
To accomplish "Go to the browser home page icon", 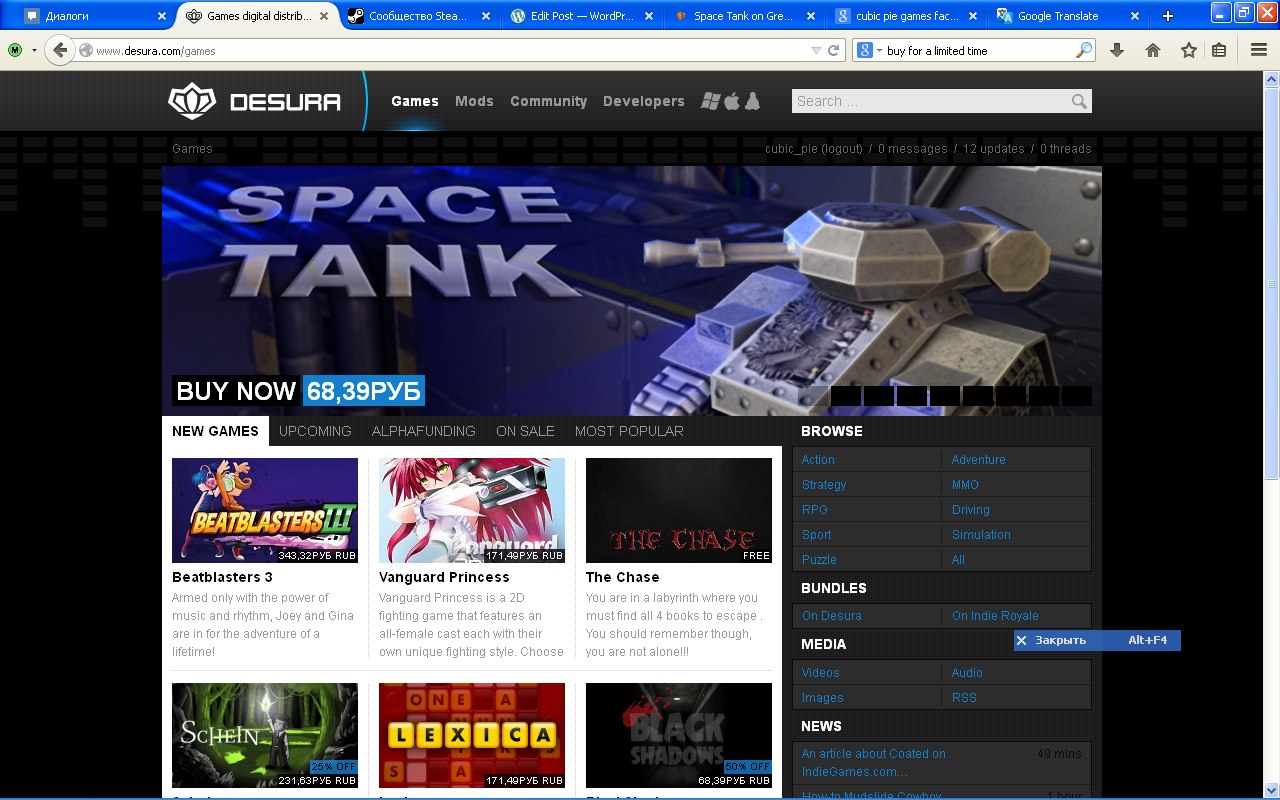I will tap(1153, 50).
